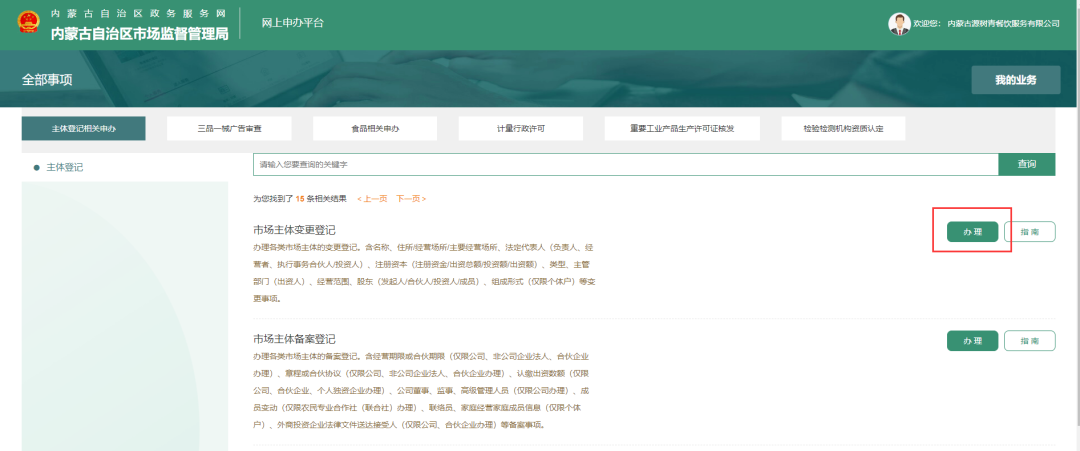Click the 内蒙古自治区市场监督管理局 header title
The height and width of the screenshot is (451, 1080).
140,34
